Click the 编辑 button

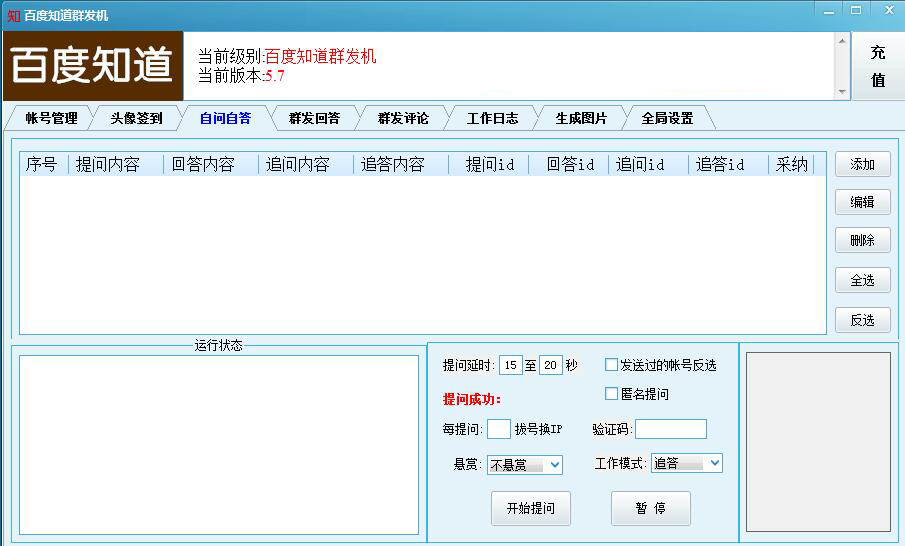click(862, 202)
